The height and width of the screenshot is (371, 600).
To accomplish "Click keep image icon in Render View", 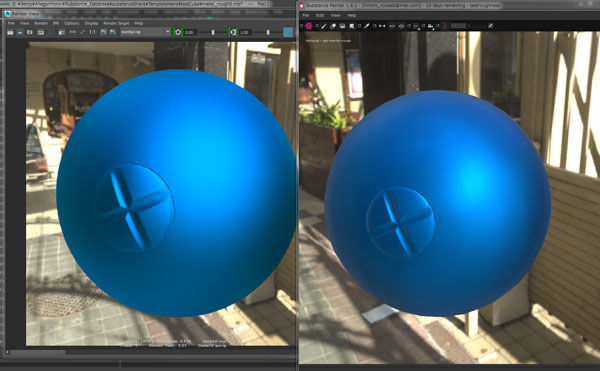I will [x=103, y=33].
